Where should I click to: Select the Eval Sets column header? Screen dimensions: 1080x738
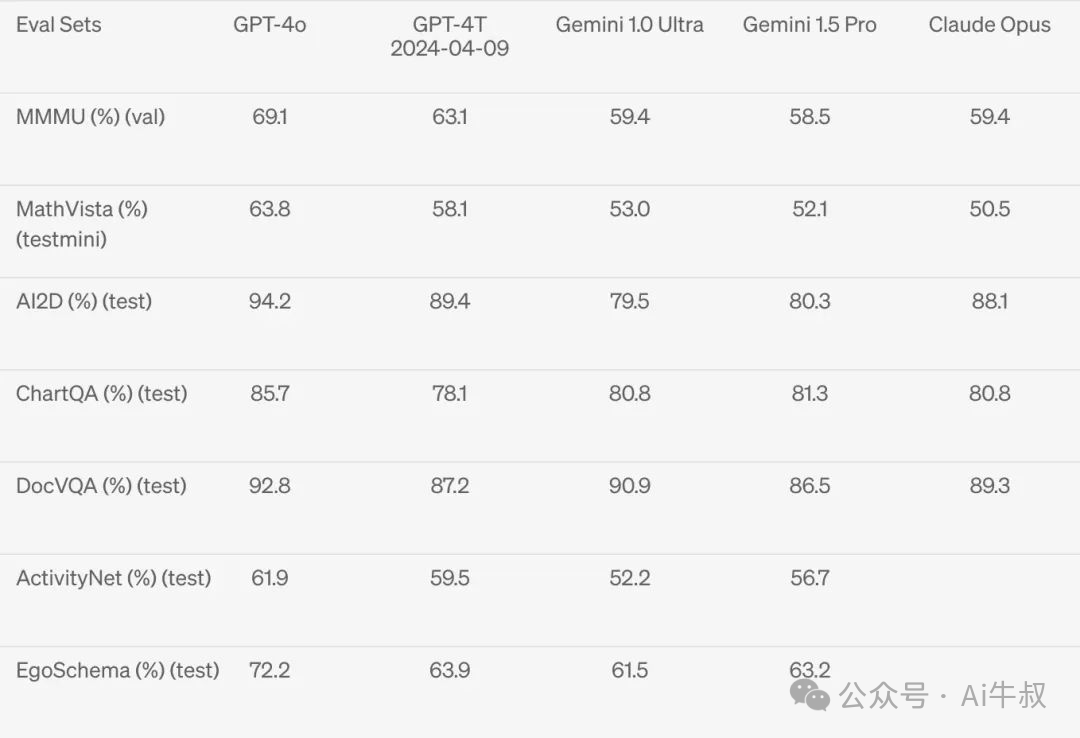(x=59, y=25)
